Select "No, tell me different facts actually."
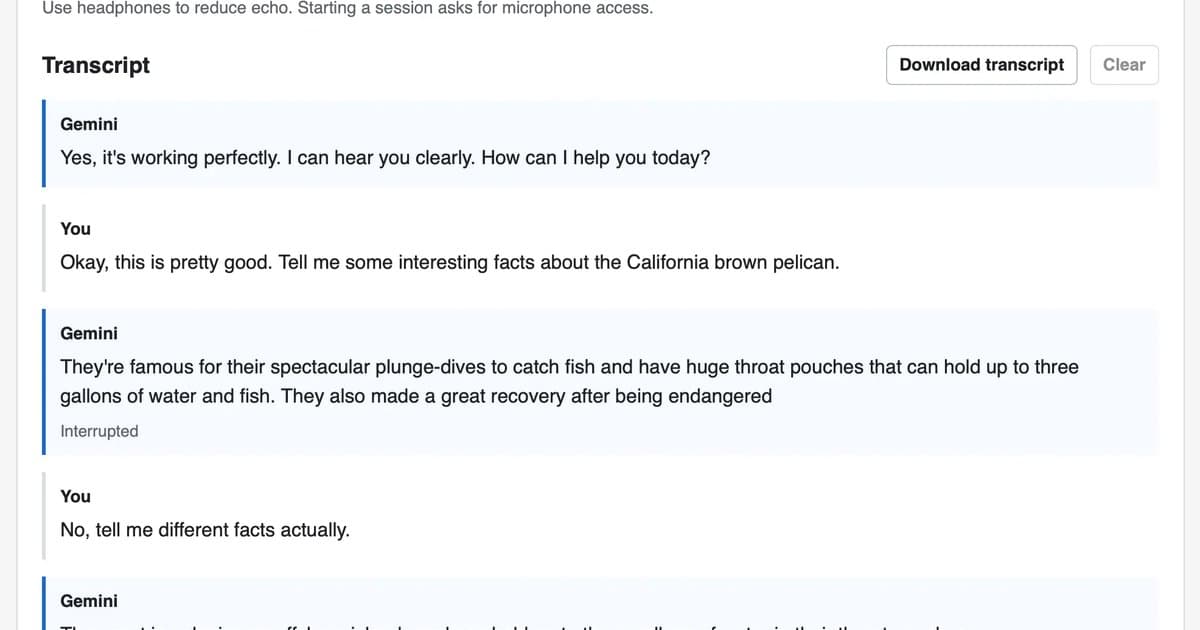This screenshot has width=1200, height=630. (205, 530)
